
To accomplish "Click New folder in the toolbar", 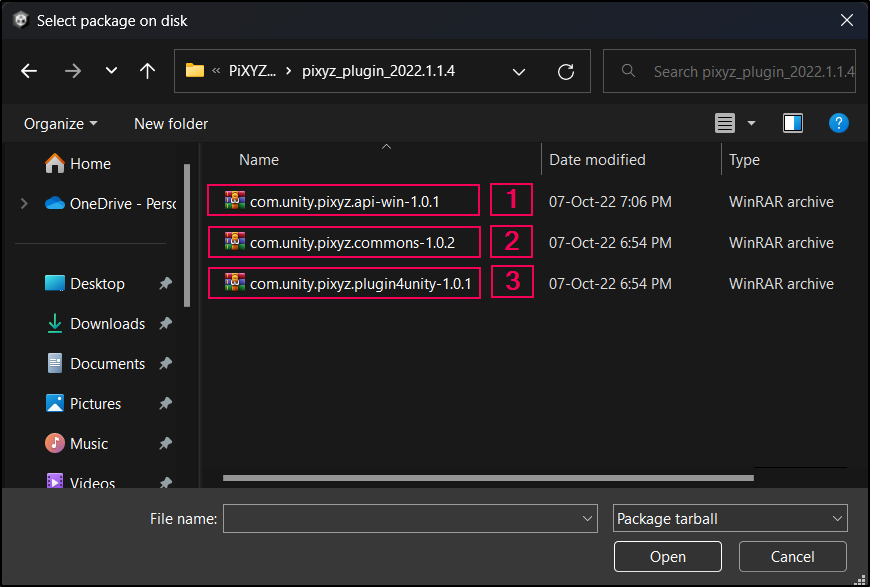I will click(x=171, y=124).
